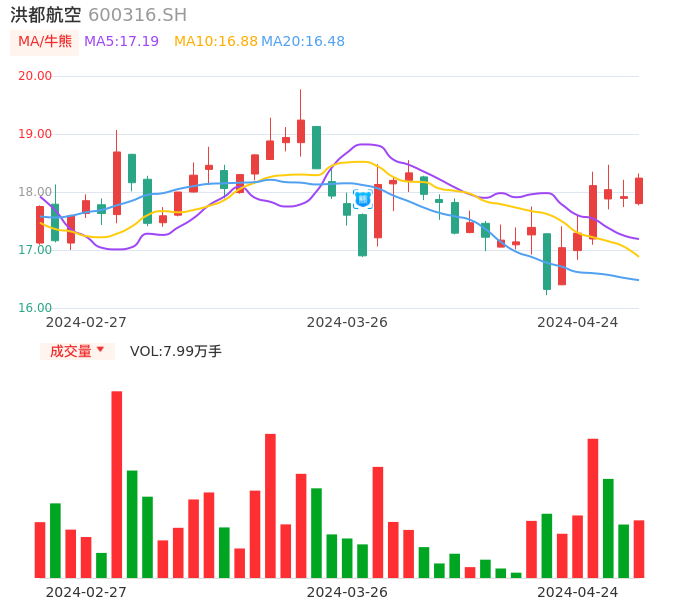Open the 洪都航空 stock name
This screenshot has width=686, height=606.
tap(46, 15)
